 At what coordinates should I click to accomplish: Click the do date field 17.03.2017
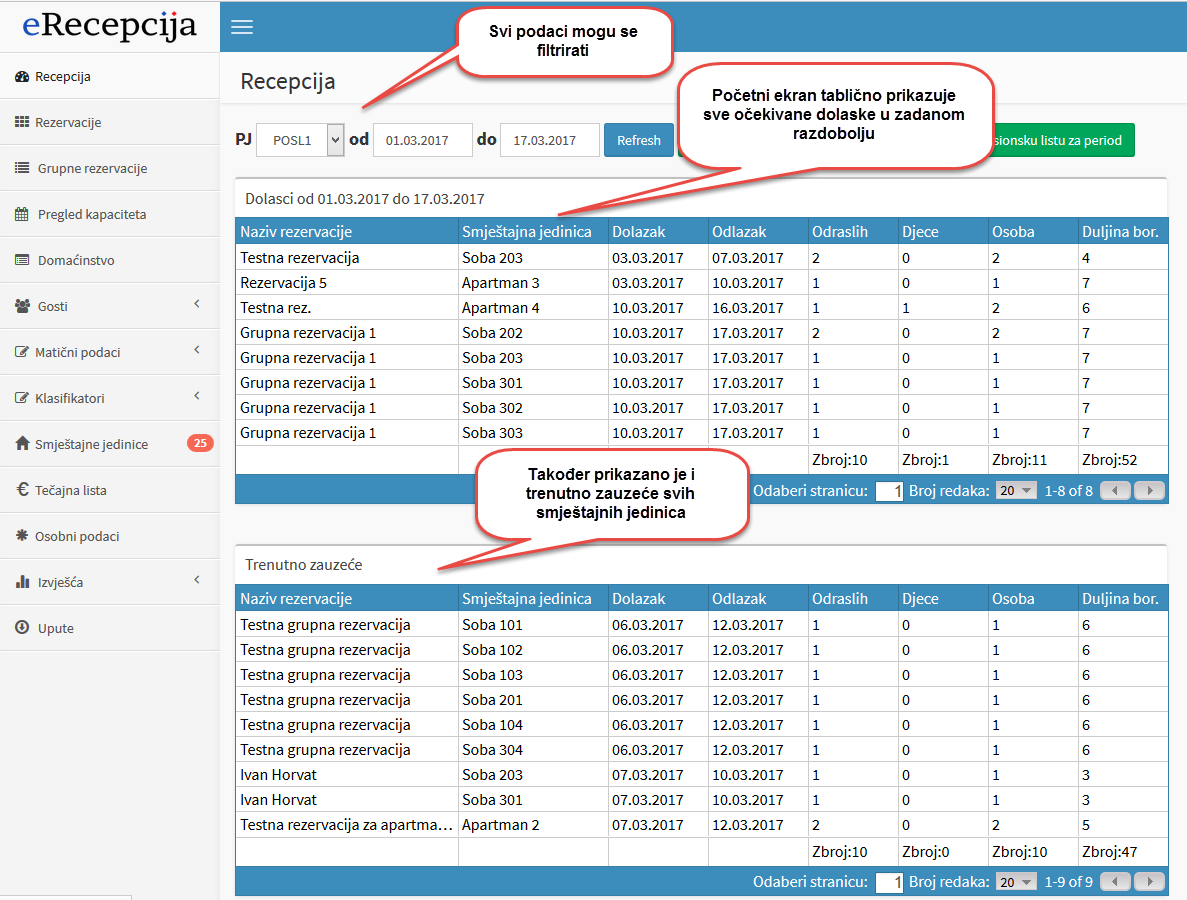pos(550,140)
